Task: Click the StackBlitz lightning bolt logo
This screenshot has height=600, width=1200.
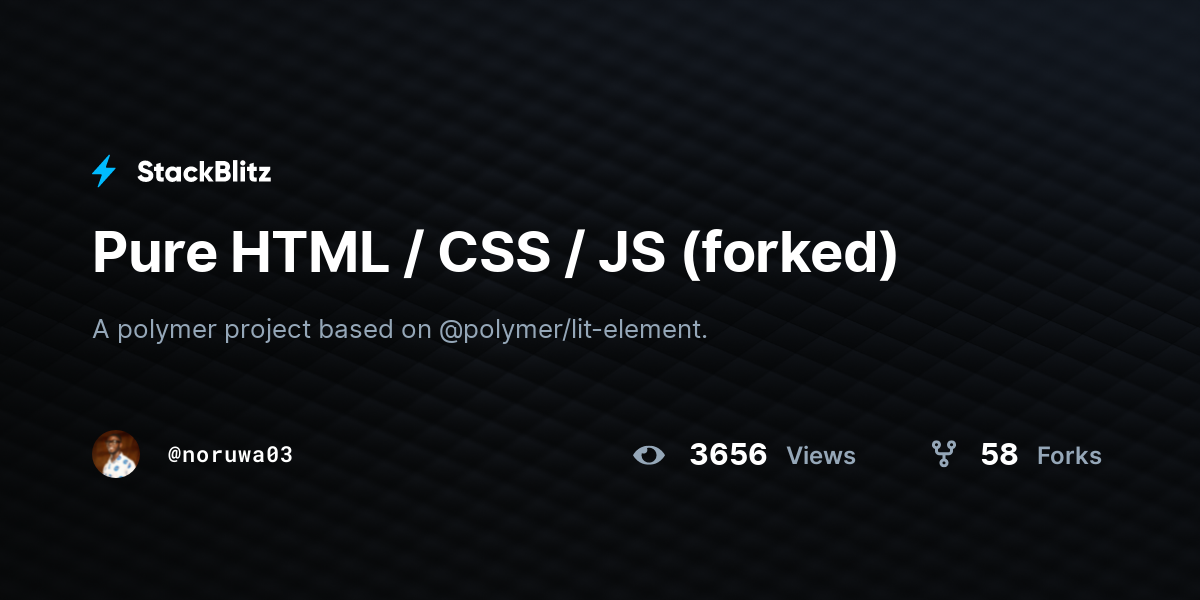Action: pos(104,172)
